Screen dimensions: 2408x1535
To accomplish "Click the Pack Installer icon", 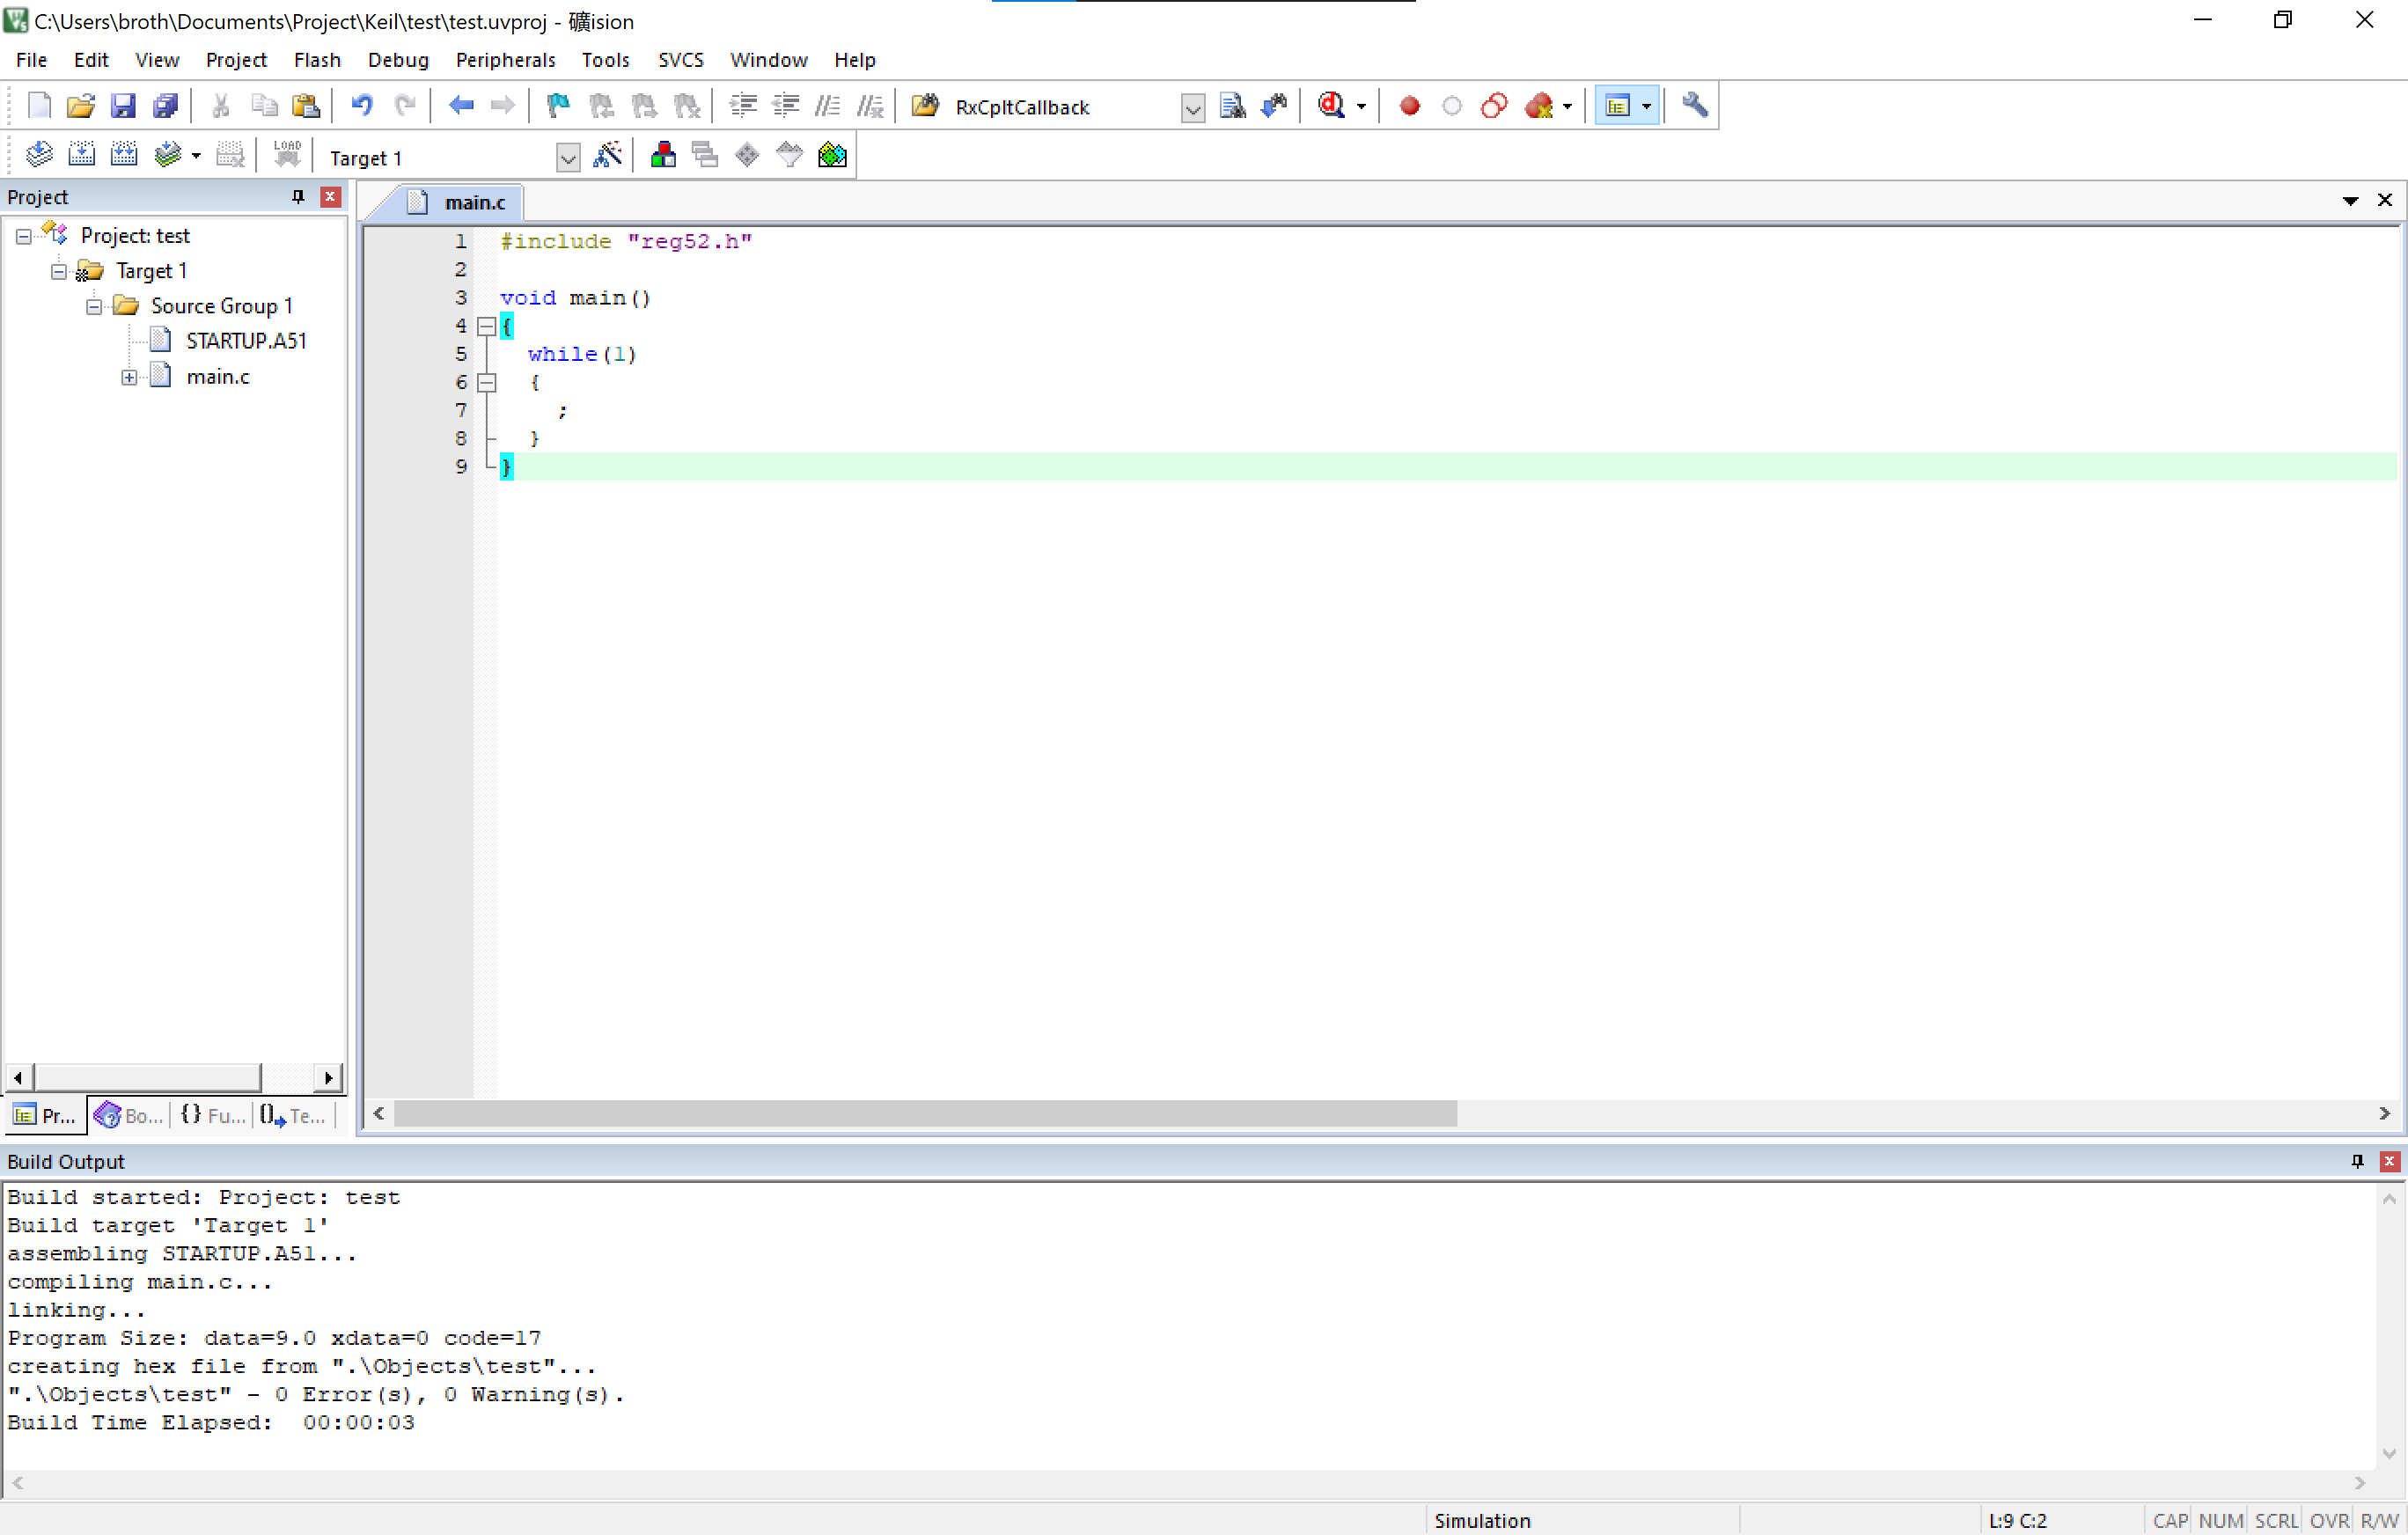I will [832, 155].
